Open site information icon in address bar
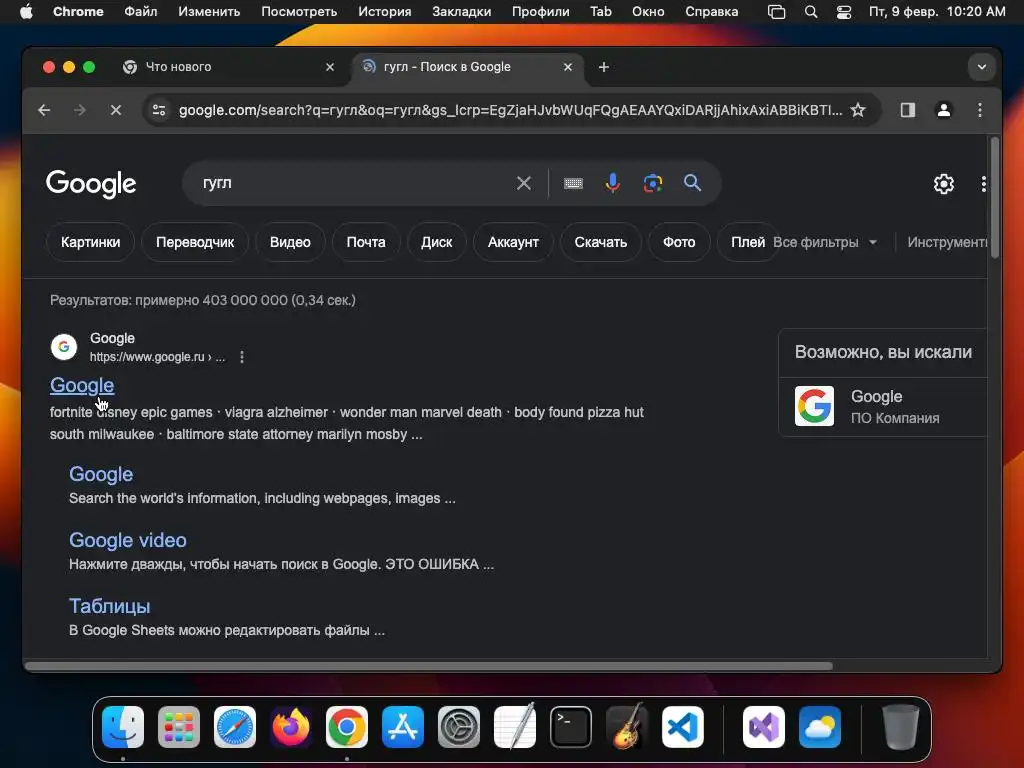 [159, 110]
